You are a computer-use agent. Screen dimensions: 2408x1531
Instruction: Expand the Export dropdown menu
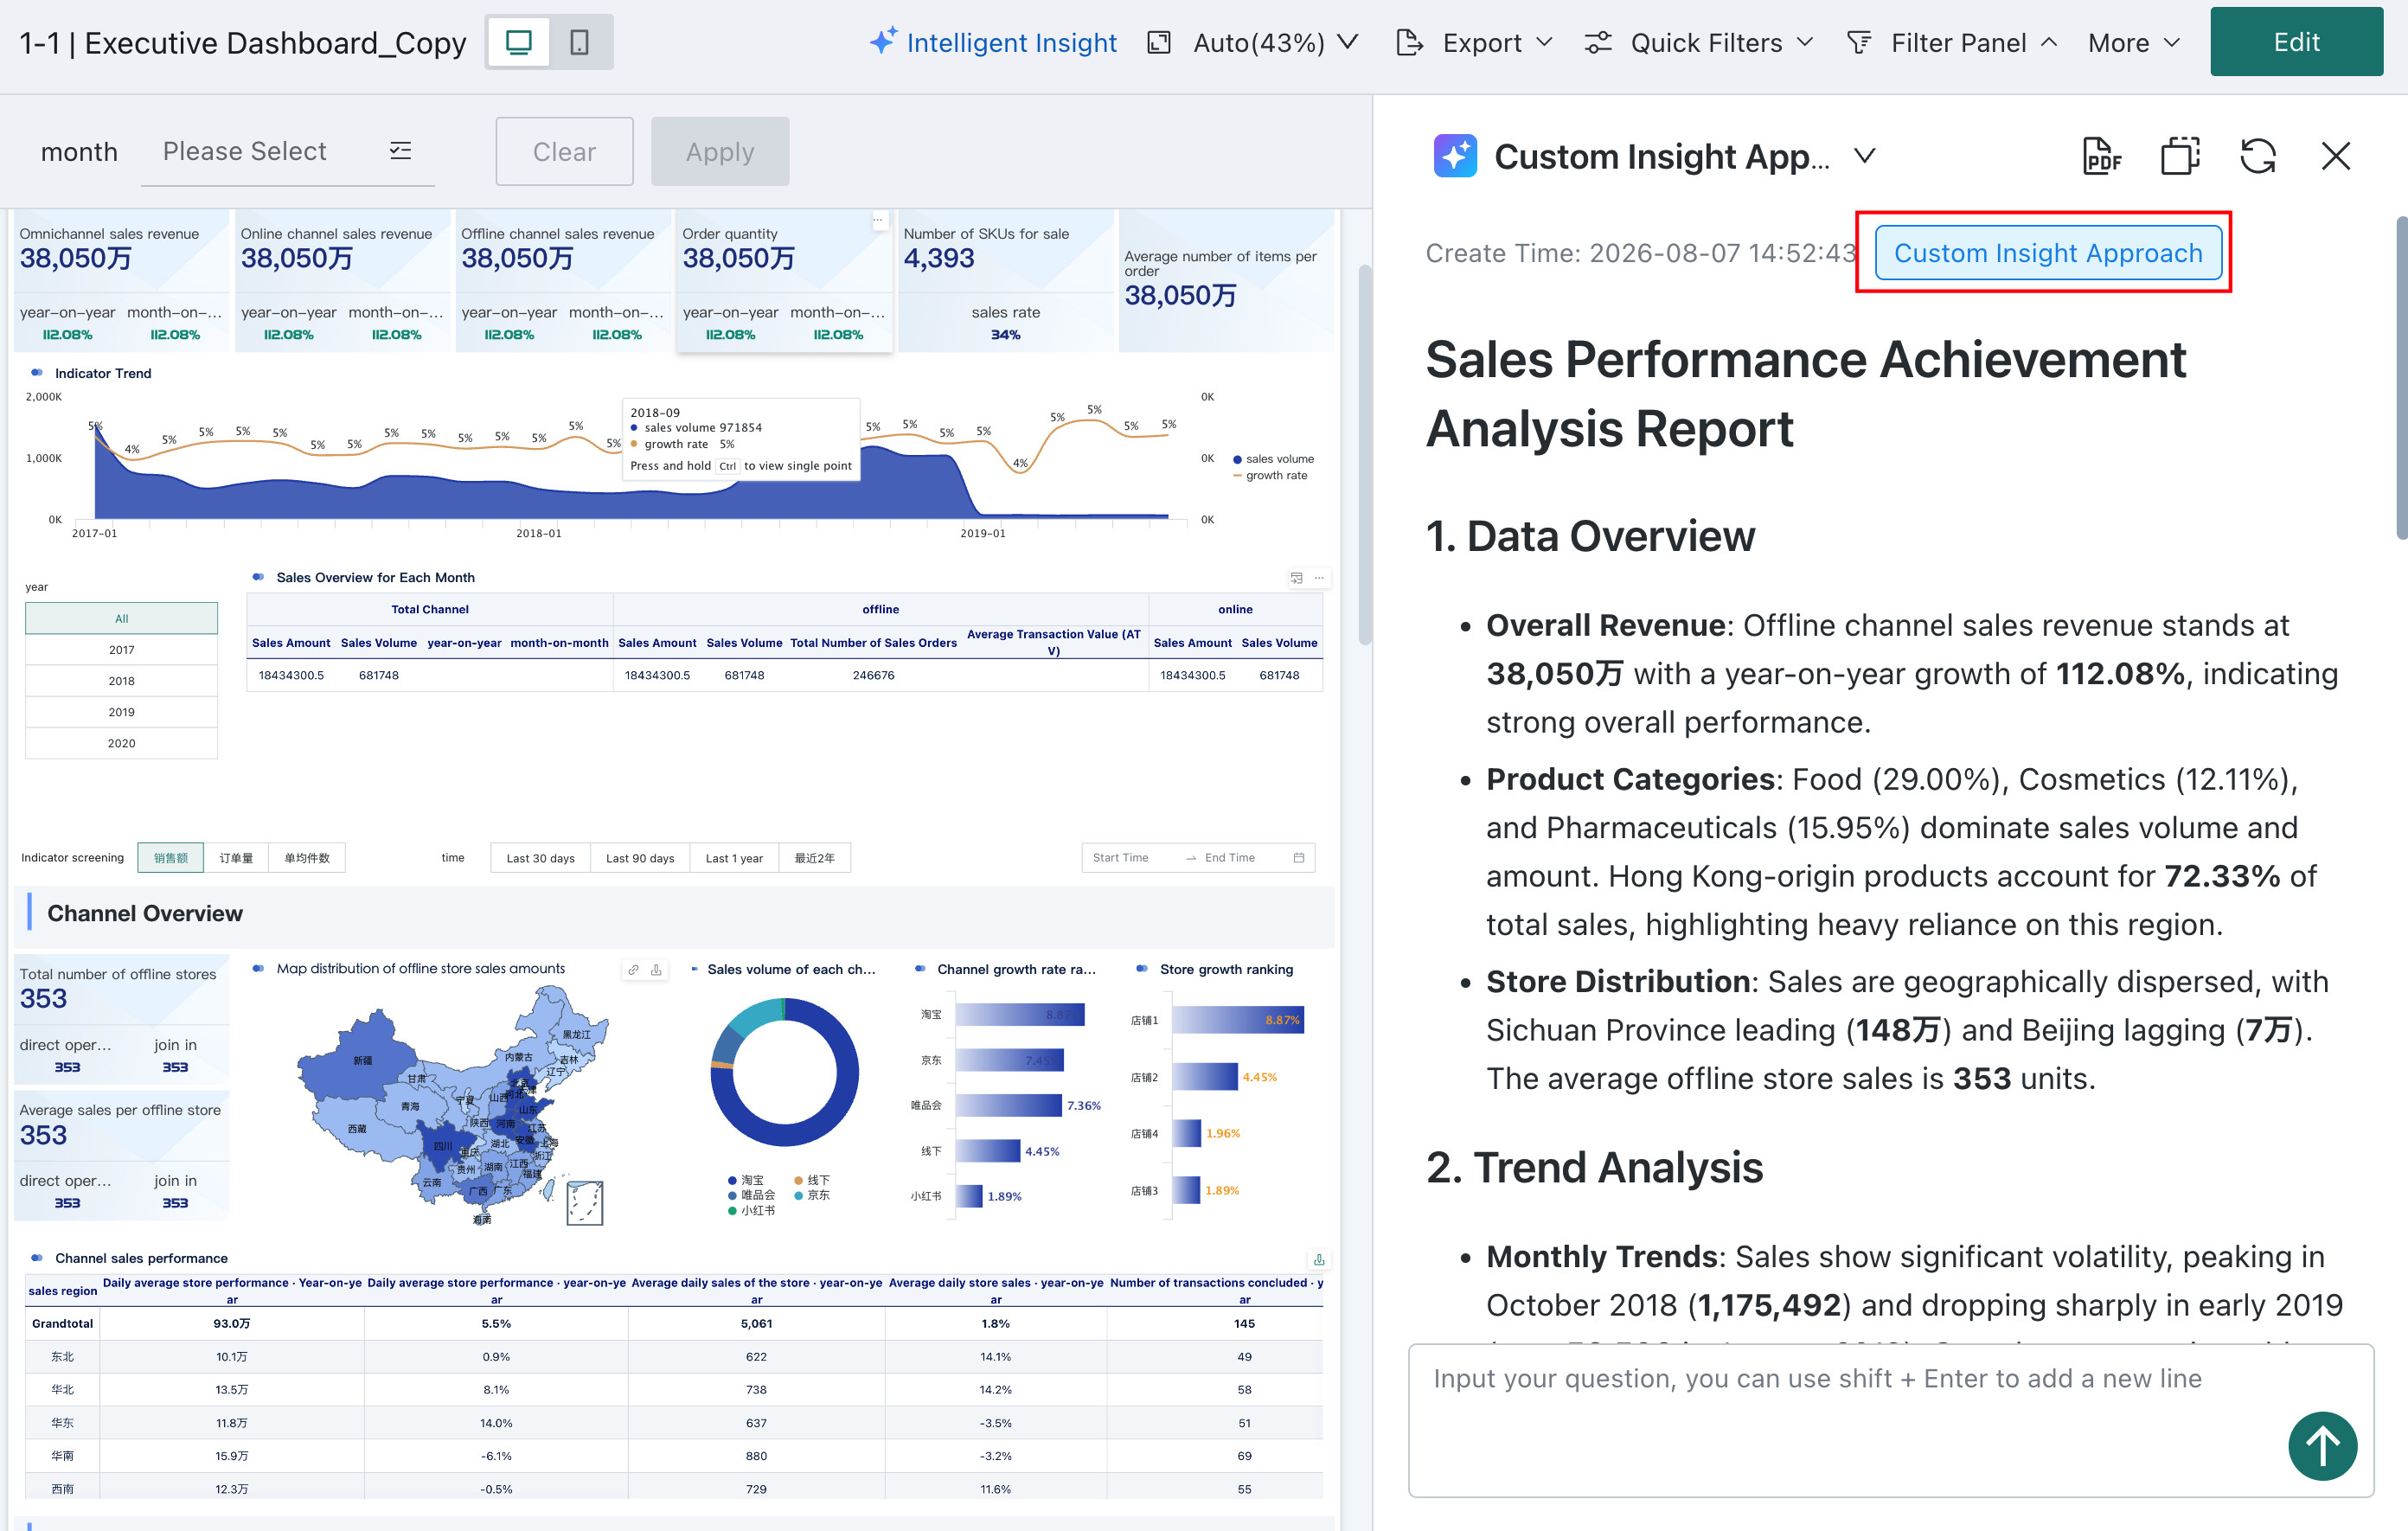coord(1475,43)
